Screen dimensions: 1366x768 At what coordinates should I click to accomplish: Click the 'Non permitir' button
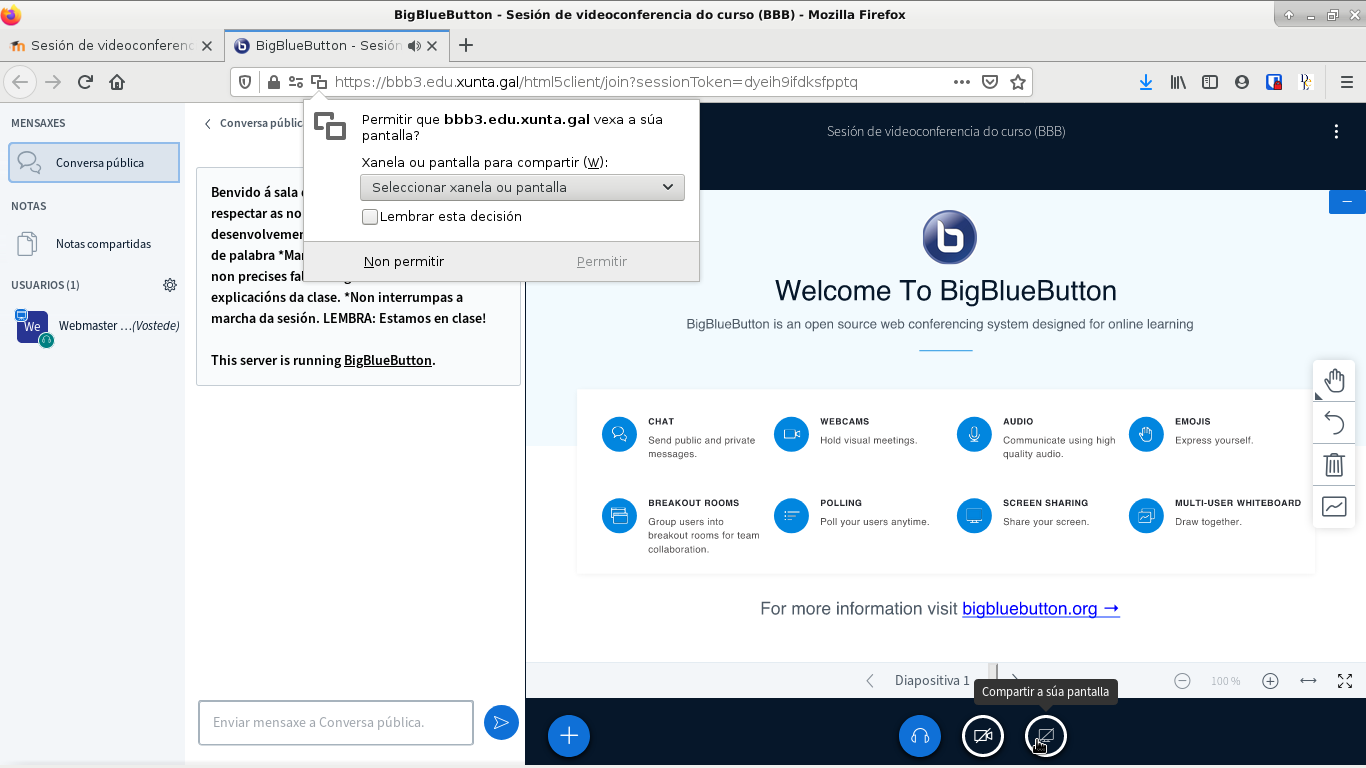click(404, 261)
